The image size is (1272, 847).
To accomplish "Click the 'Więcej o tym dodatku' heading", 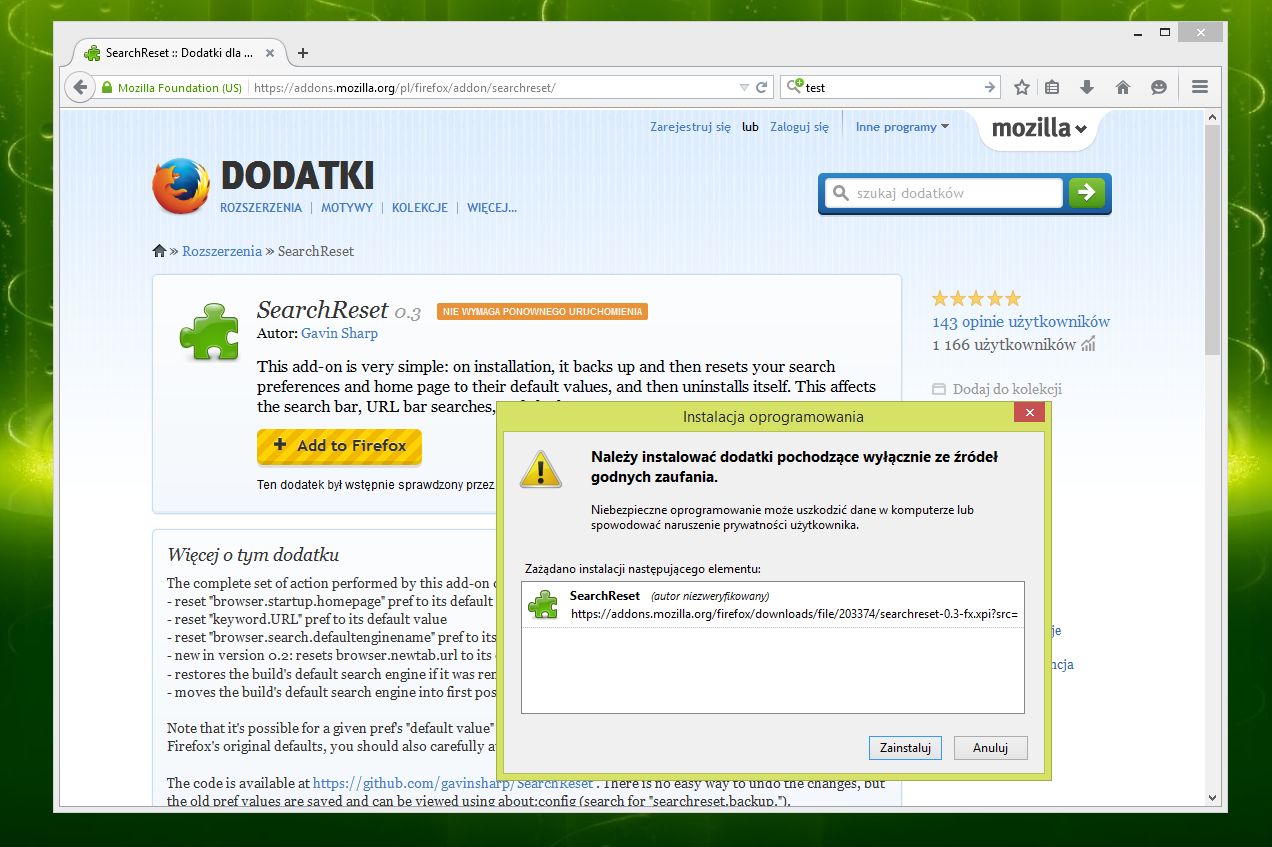I will pos(253,554).
